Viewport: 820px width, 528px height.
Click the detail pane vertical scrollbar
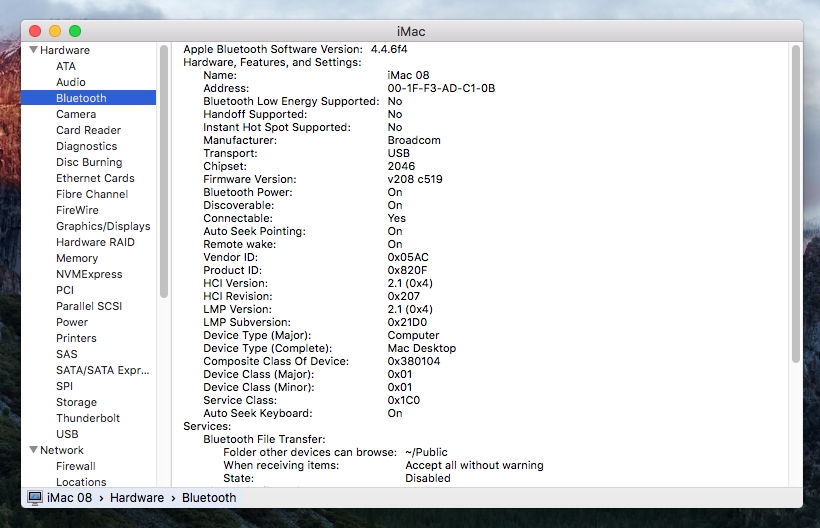(x=796, y=204)
